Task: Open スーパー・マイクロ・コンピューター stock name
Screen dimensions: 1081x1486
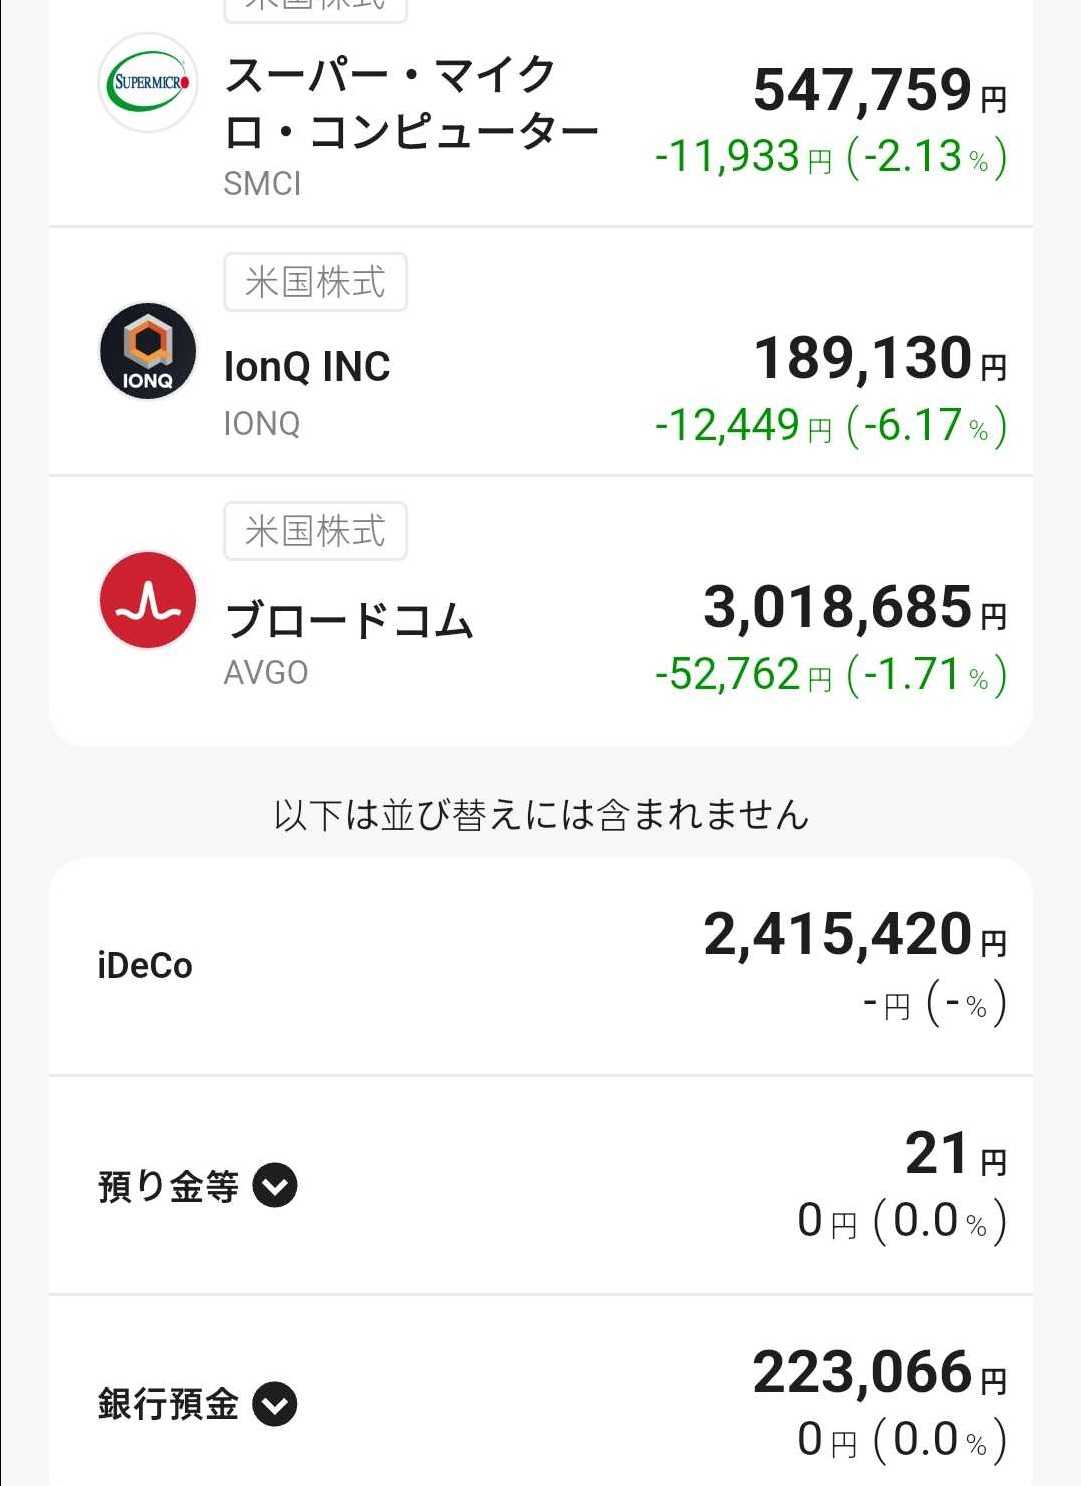Action: pyautogui.click(x=410, y=103)
